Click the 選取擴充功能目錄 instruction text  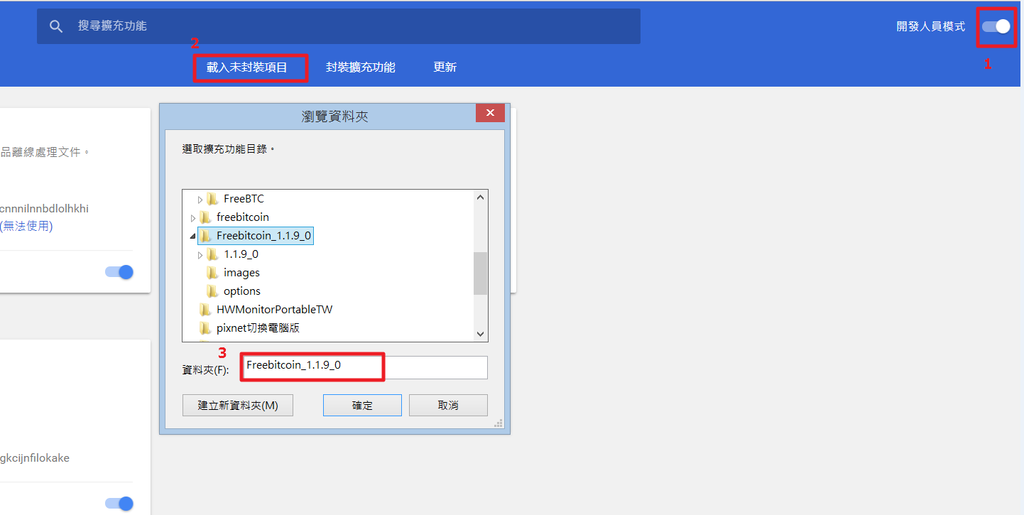click(229, 149)
